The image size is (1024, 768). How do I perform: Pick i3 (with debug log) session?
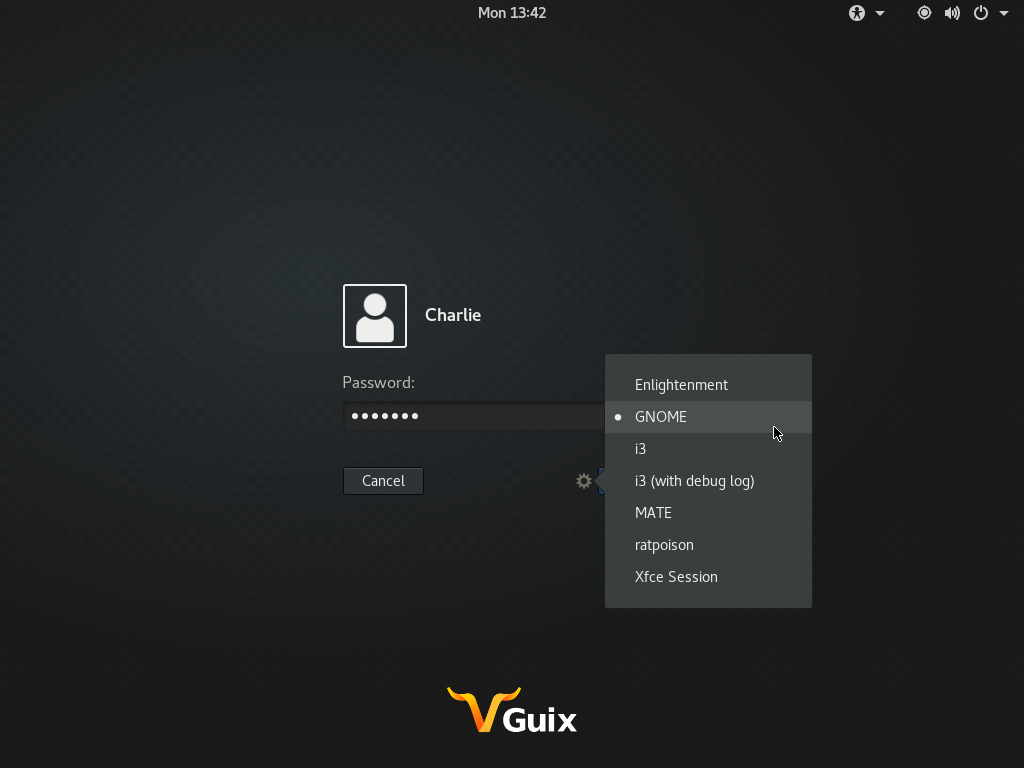pos(694,481)
